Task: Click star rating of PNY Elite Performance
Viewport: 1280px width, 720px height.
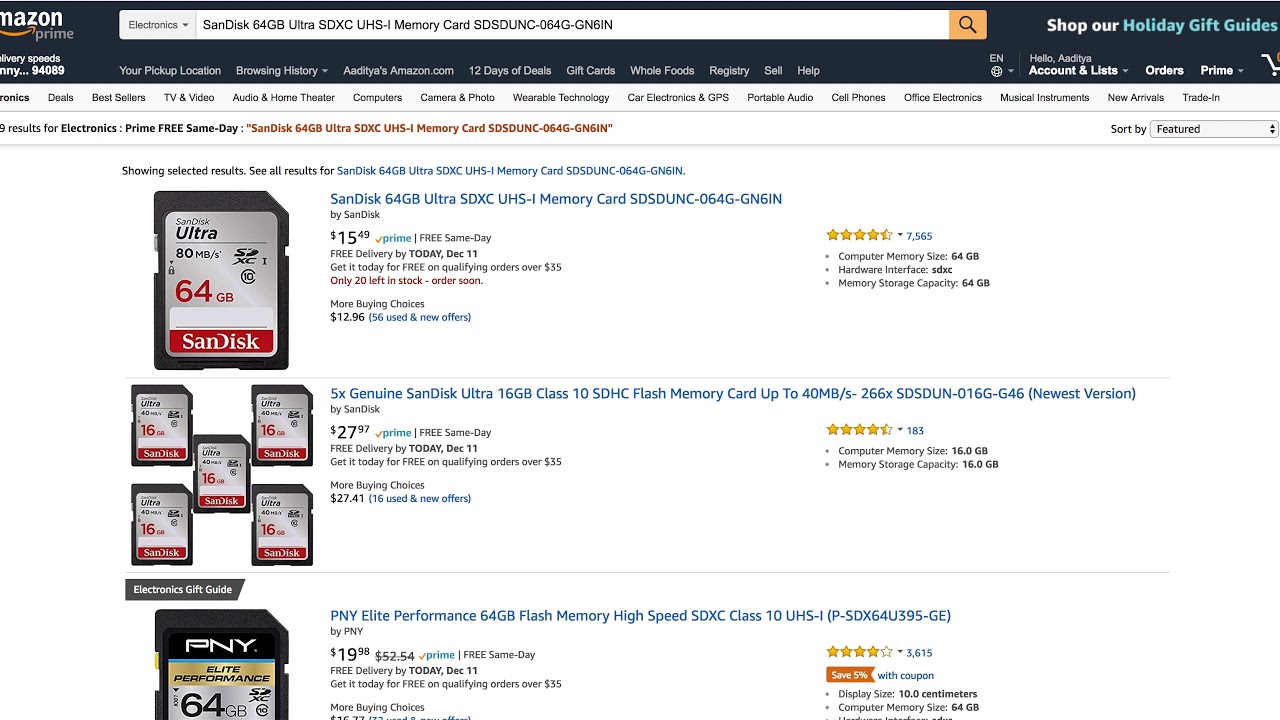Action: click(859, 652)
